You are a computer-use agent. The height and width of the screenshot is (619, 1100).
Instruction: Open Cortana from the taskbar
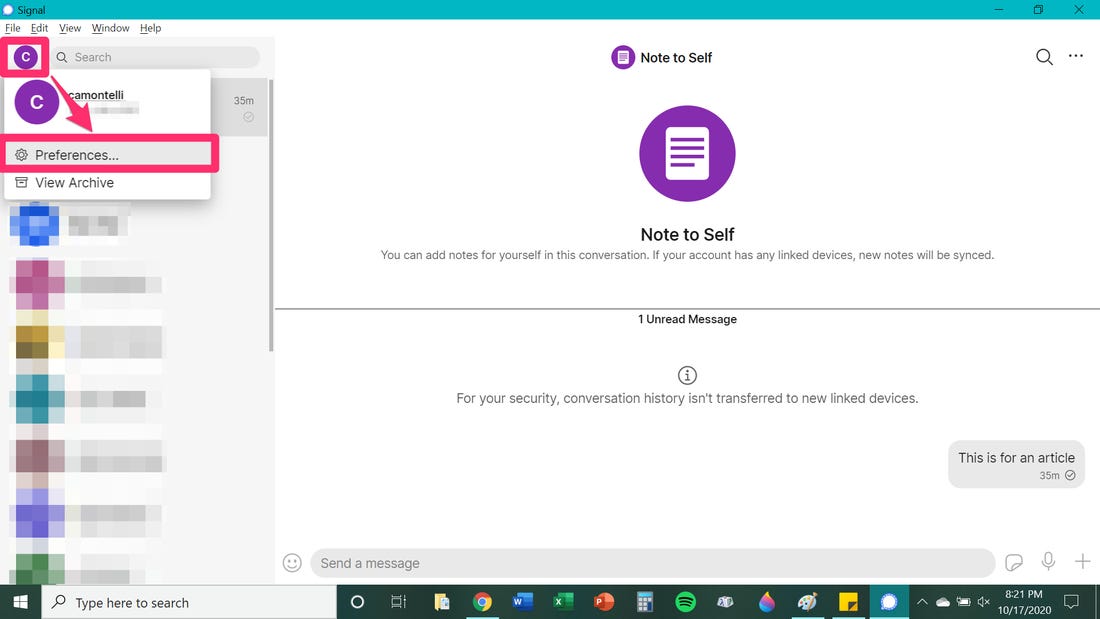click(x=357, y=602)
